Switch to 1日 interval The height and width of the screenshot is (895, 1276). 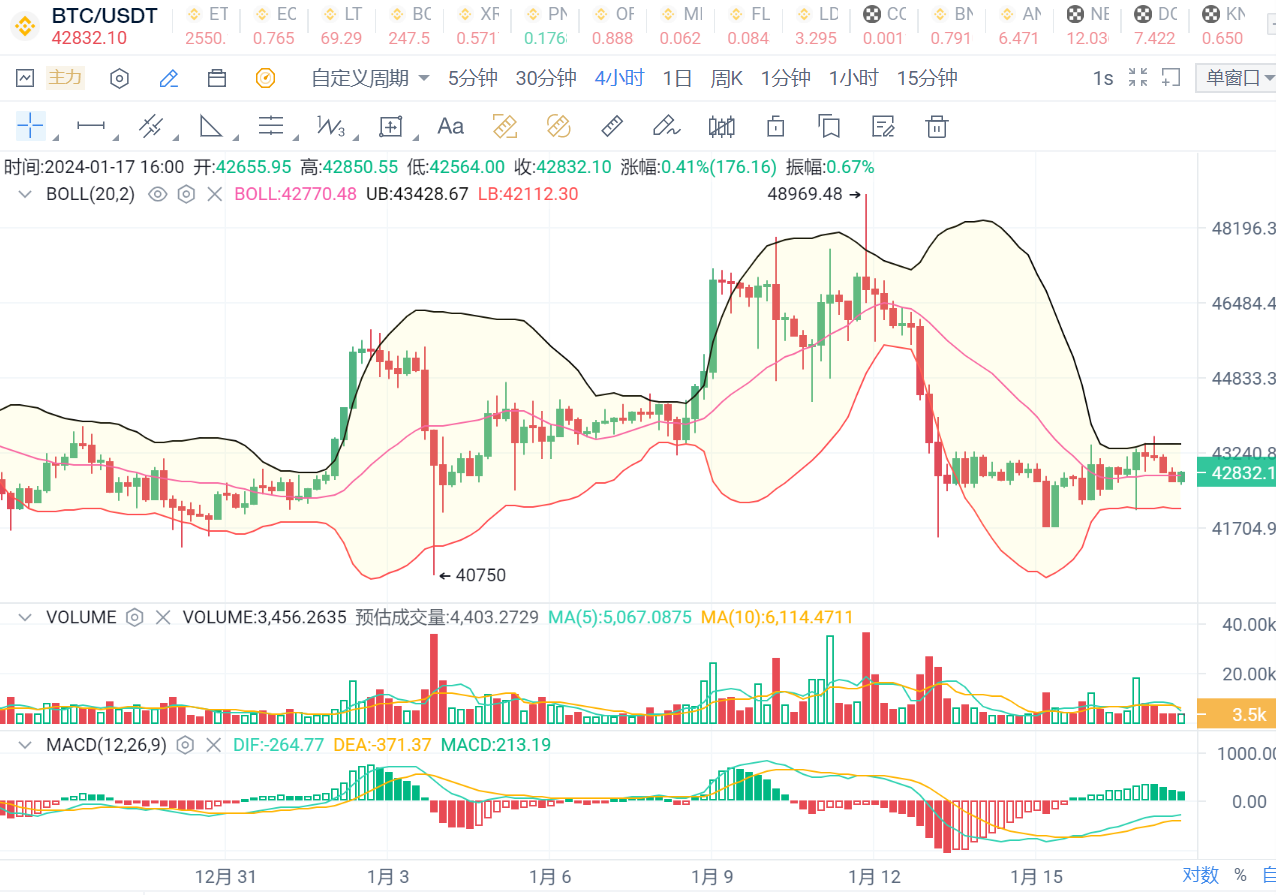click(x=678, y=78)
